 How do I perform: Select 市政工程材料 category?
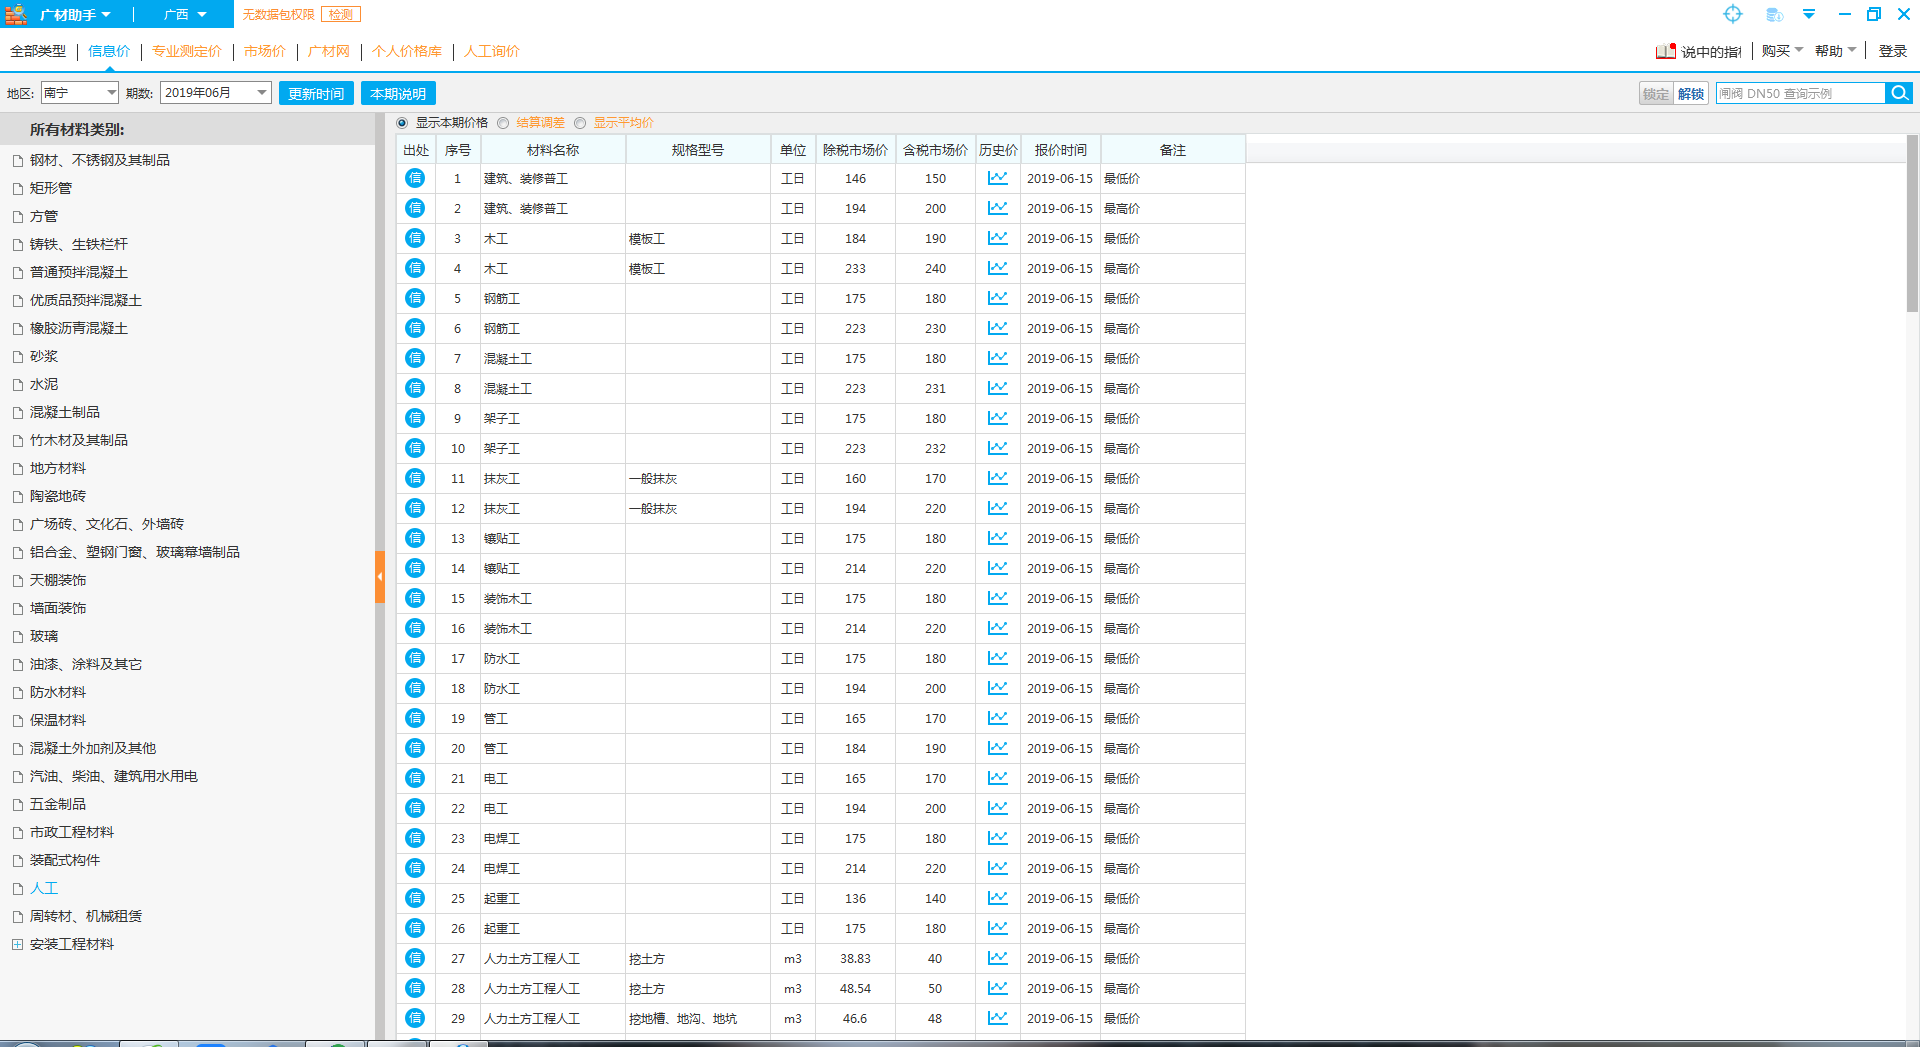coord(72,832)
